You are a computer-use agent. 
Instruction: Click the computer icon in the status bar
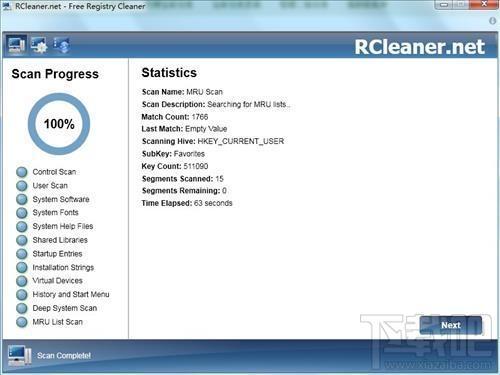(x=20, y=356)
